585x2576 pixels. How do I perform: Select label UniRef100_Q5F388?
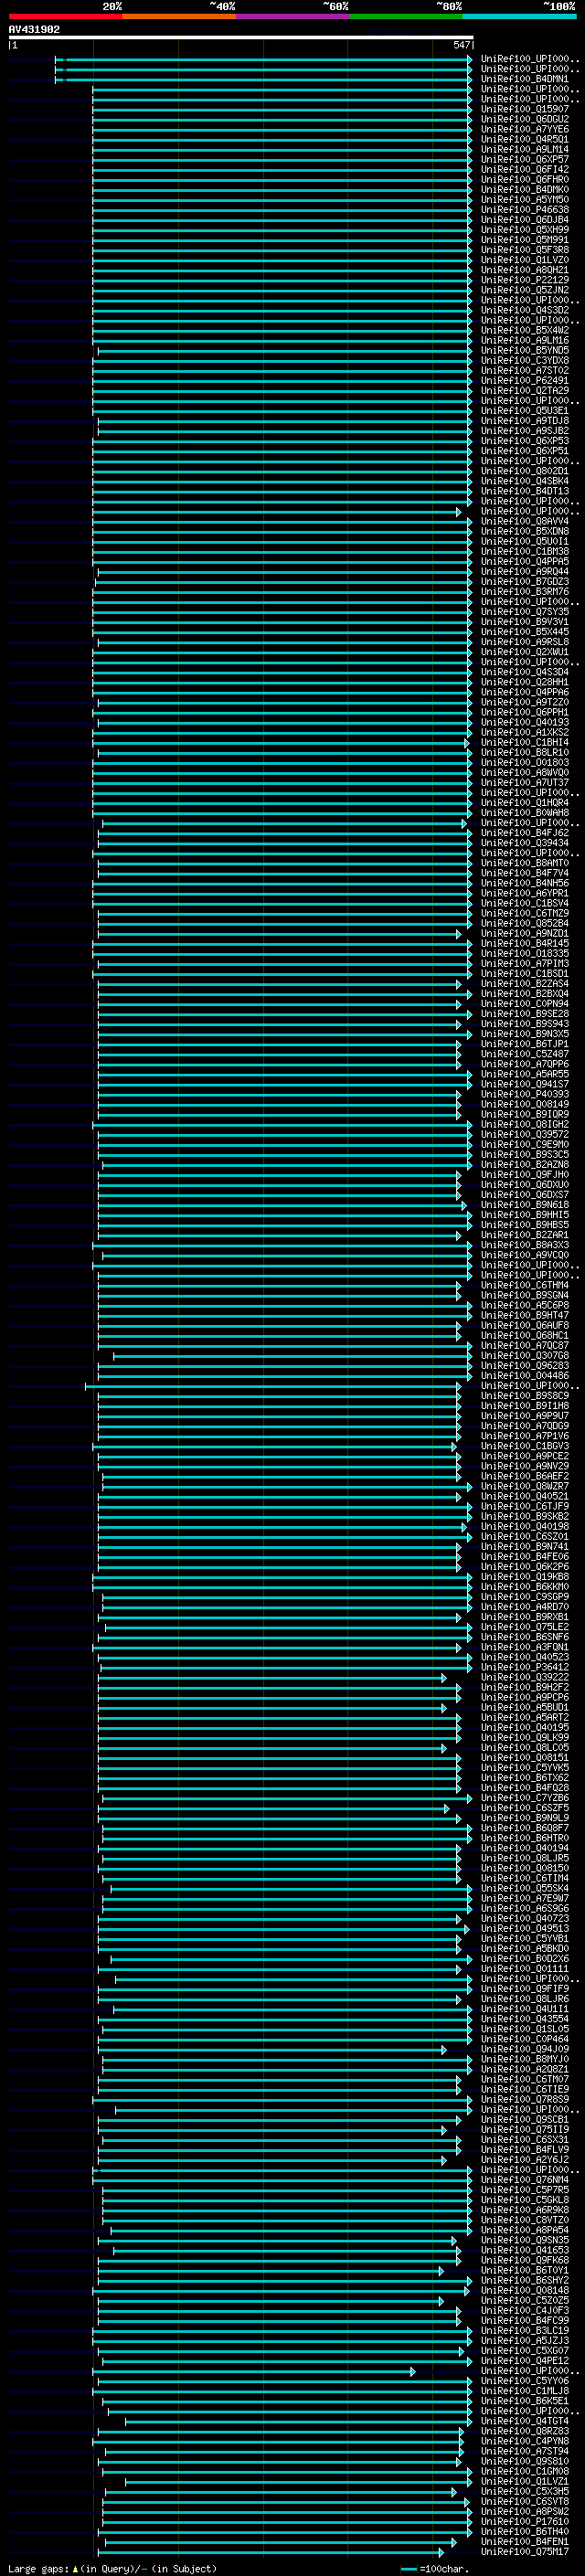[525, 250]
